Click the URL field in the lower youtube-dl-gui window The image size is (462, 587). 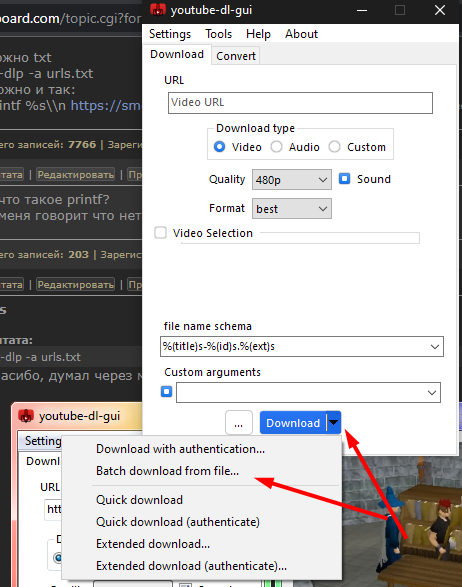pyautogui.click(x=53, y=509)
